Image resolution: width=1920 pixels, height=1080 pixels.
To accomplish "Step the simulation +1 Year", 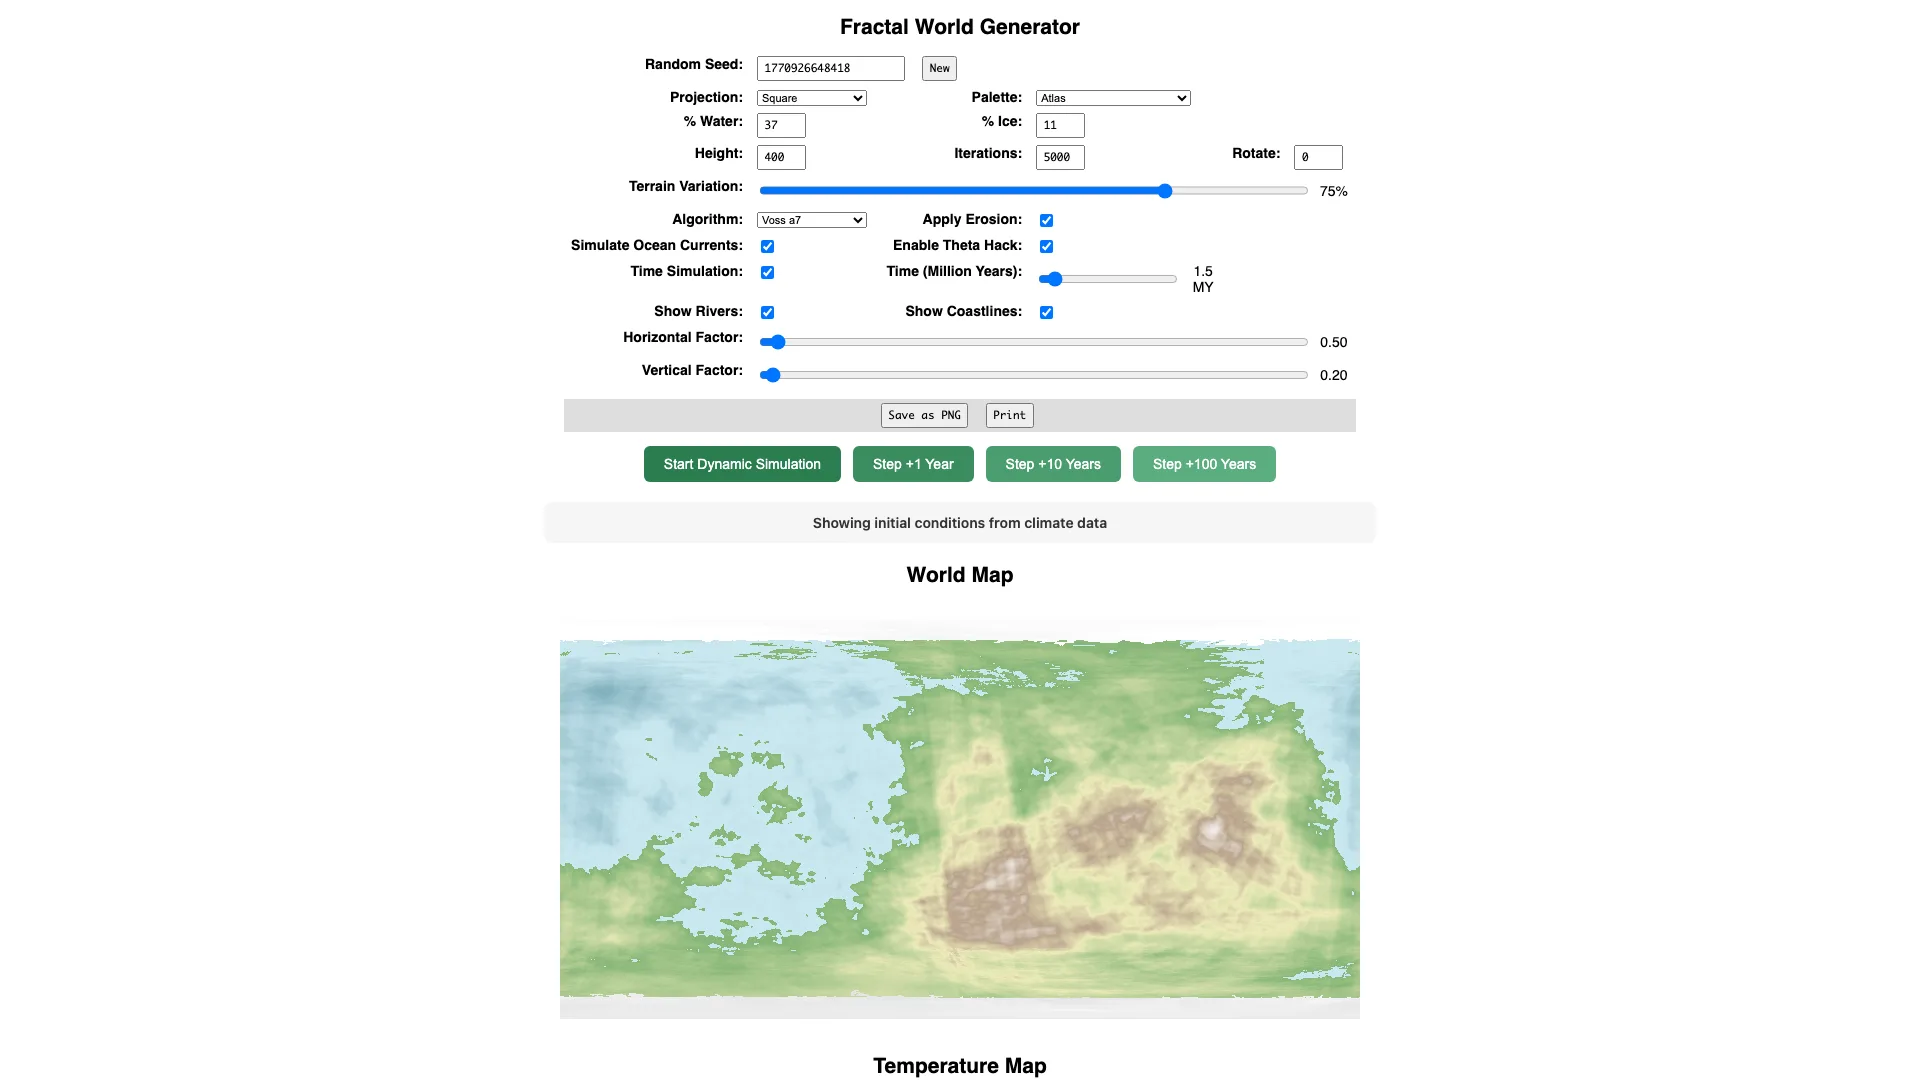I will click(x=913, y=464).
